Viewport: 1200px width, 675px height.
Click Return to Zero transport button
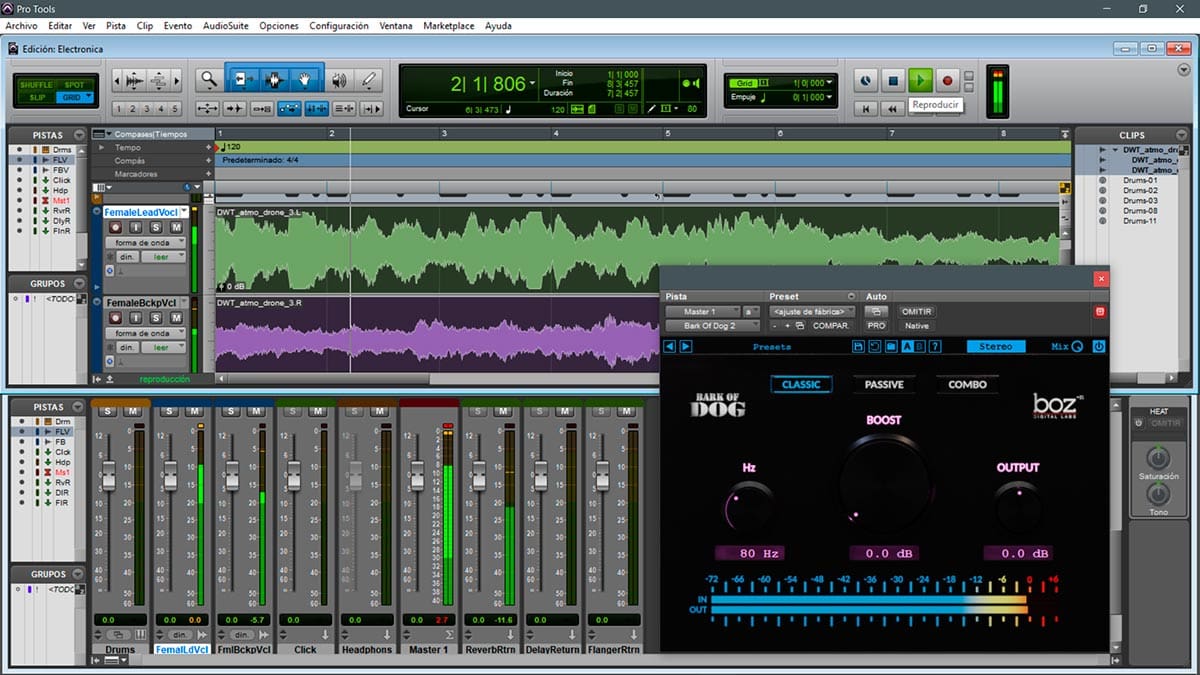867,108
